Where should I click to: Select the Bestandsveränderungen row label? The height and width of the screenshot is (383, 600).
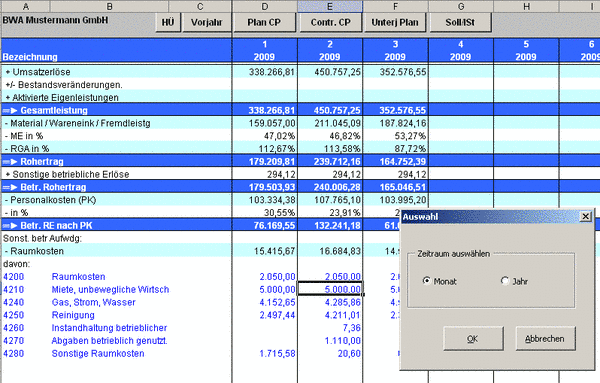64,85
